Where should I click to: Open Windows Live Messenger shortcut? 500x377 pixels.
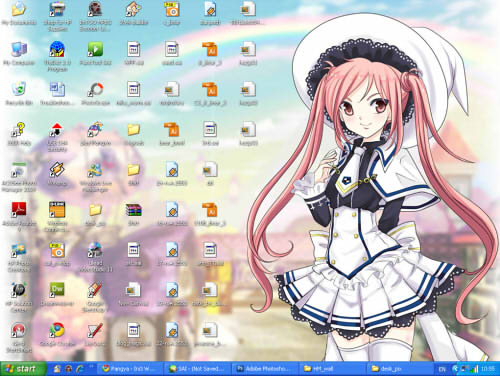coord(96,170)
